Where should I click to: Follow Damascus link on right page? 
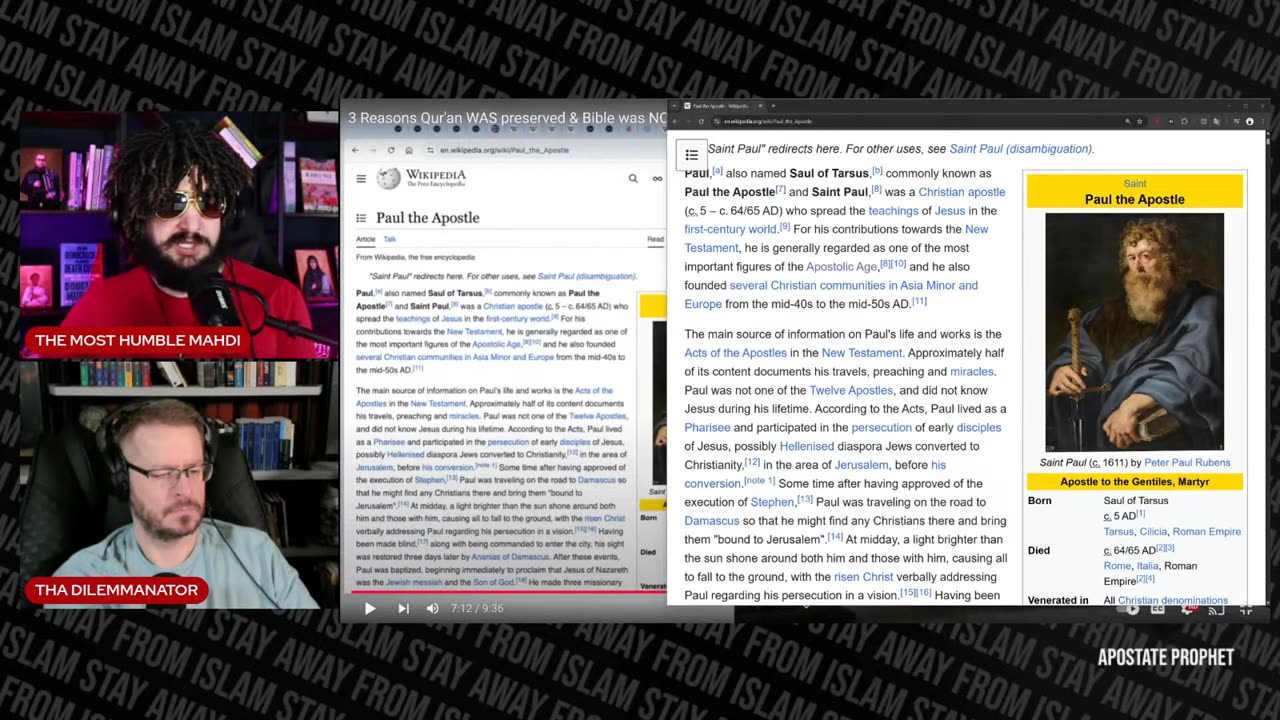click(711, 521)
